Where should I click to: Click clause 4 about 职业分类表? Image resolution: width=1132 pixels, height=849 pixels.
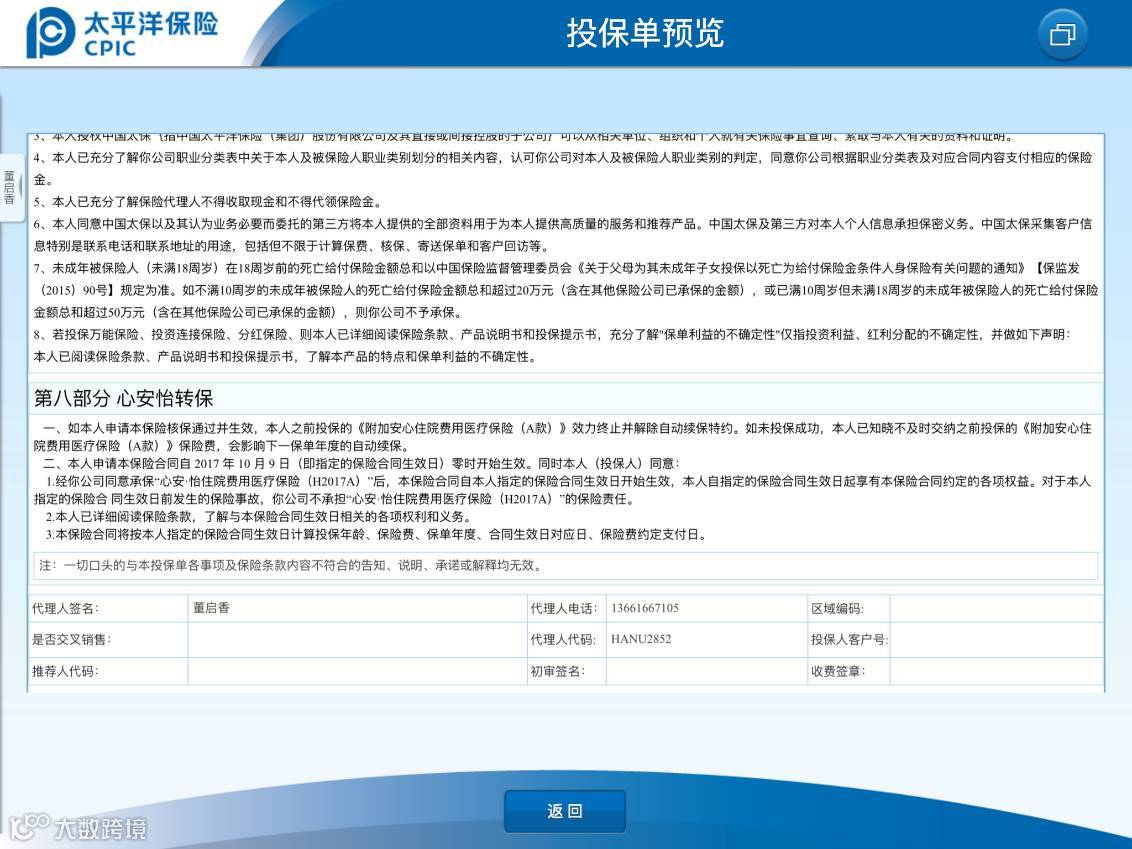[563, 168]
